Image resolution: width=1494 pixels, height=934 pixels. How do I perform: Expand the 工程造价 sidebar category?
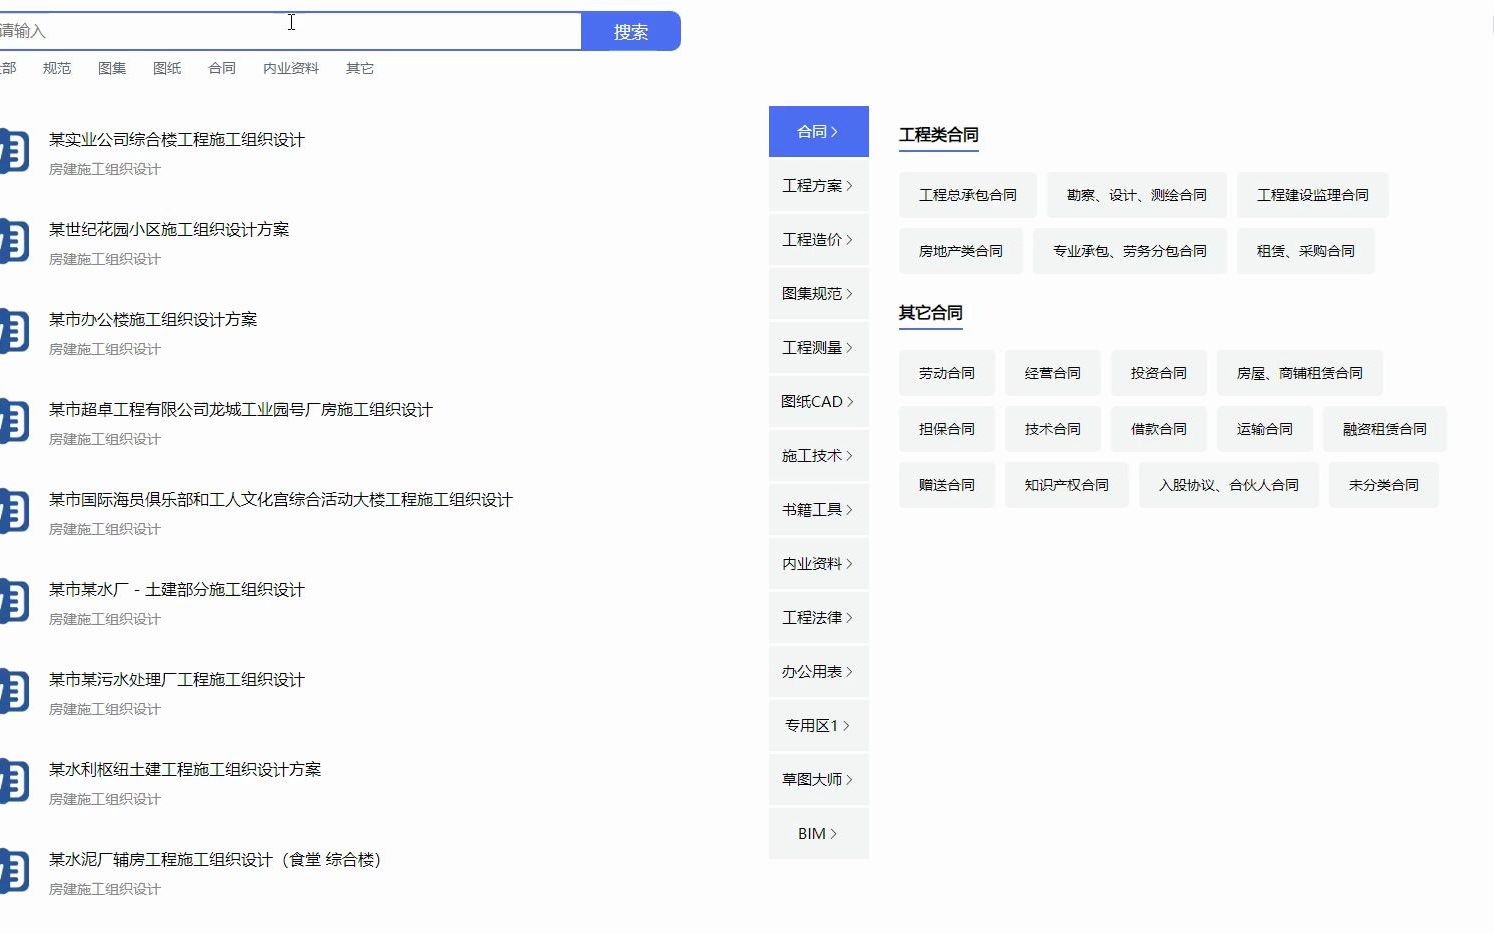click(x=819, y=240)
